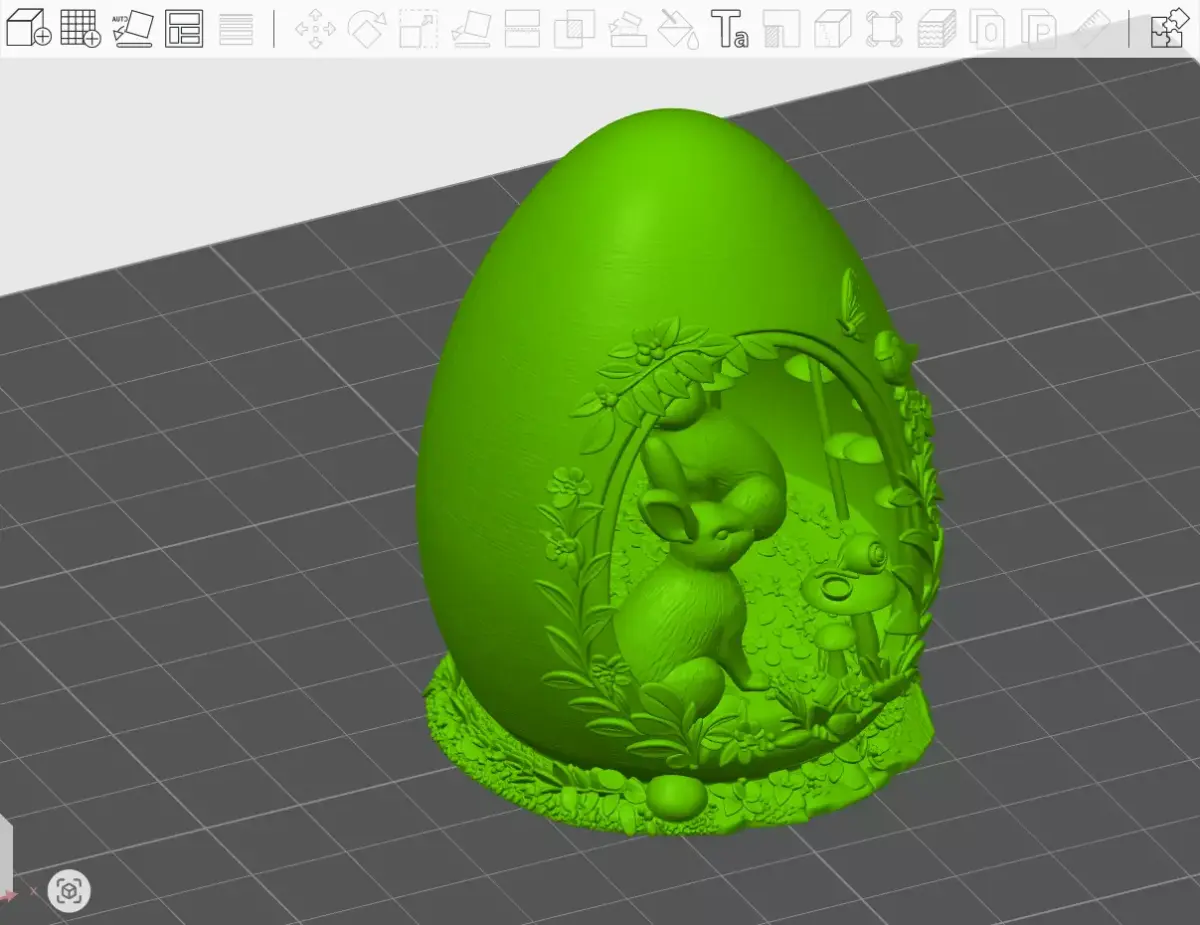Select the Rotate tool
1200x925 pixels.
[x=367, y=29]
